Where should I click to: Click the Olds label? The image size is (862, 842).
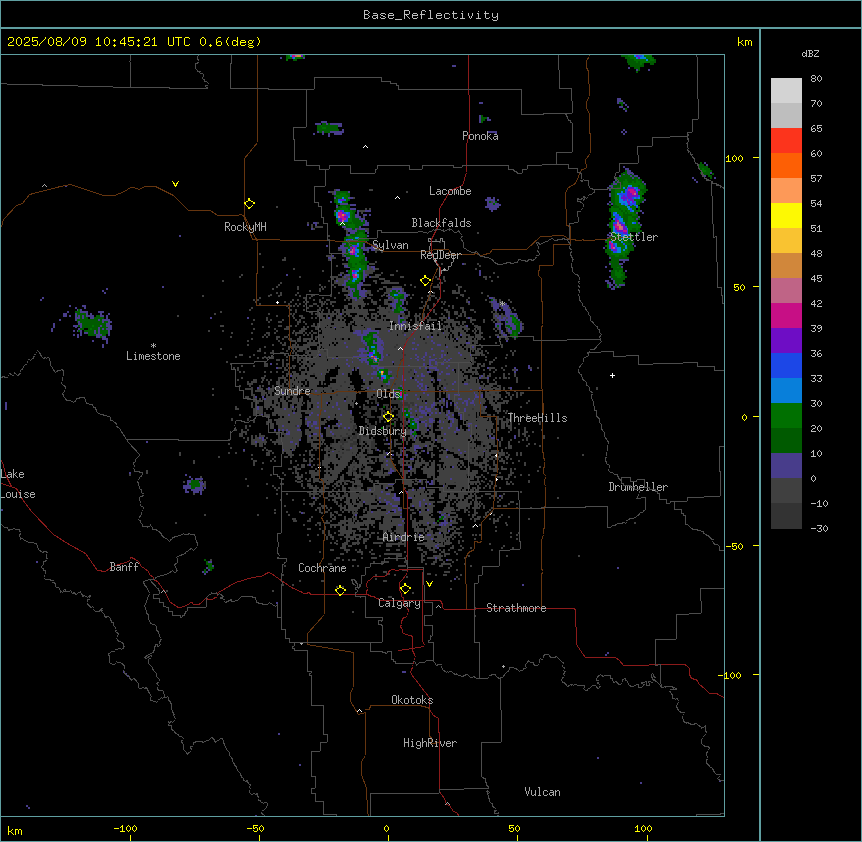[x=388, y=394]
